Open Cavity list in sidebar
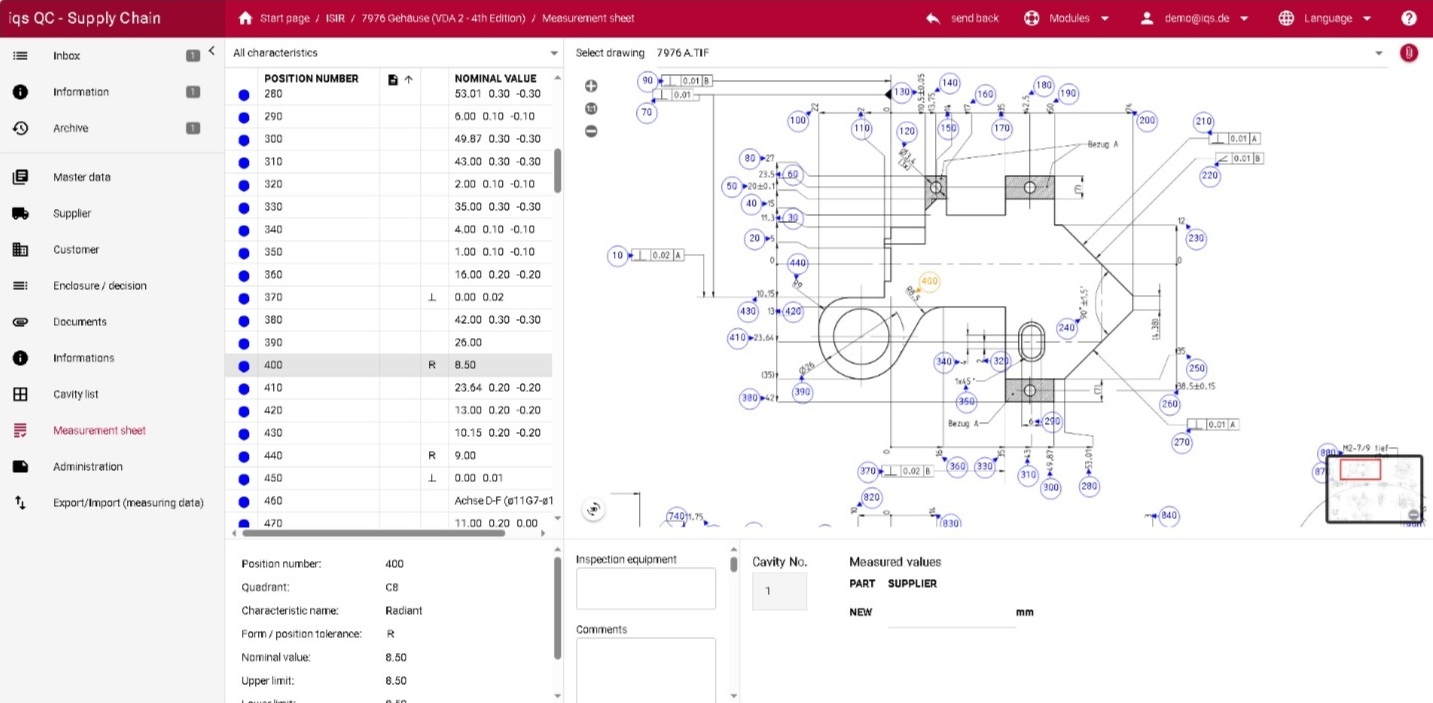The height and width of the screenshot is (703, 1433). [x=77, y=394]
